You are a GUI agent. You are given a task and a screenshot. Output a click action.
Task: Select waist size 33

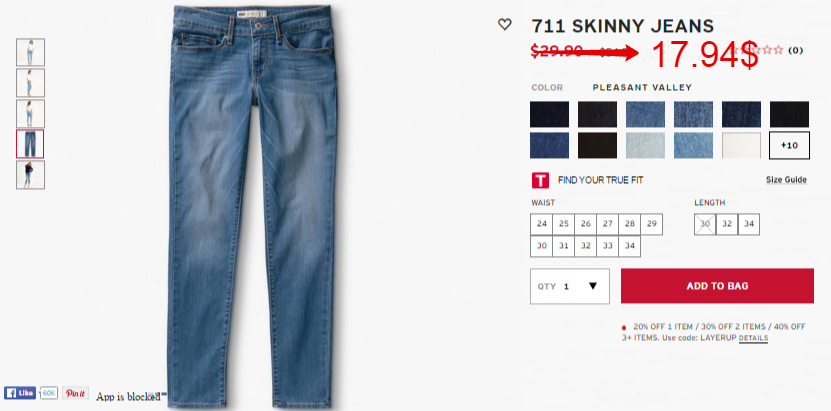click(x=607, y=246)
